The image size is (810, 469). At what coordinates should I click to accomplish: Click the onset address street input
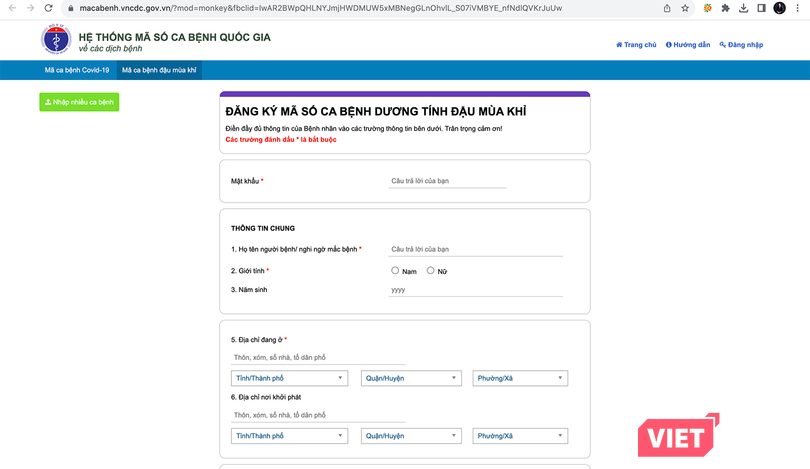click(318, 415)
